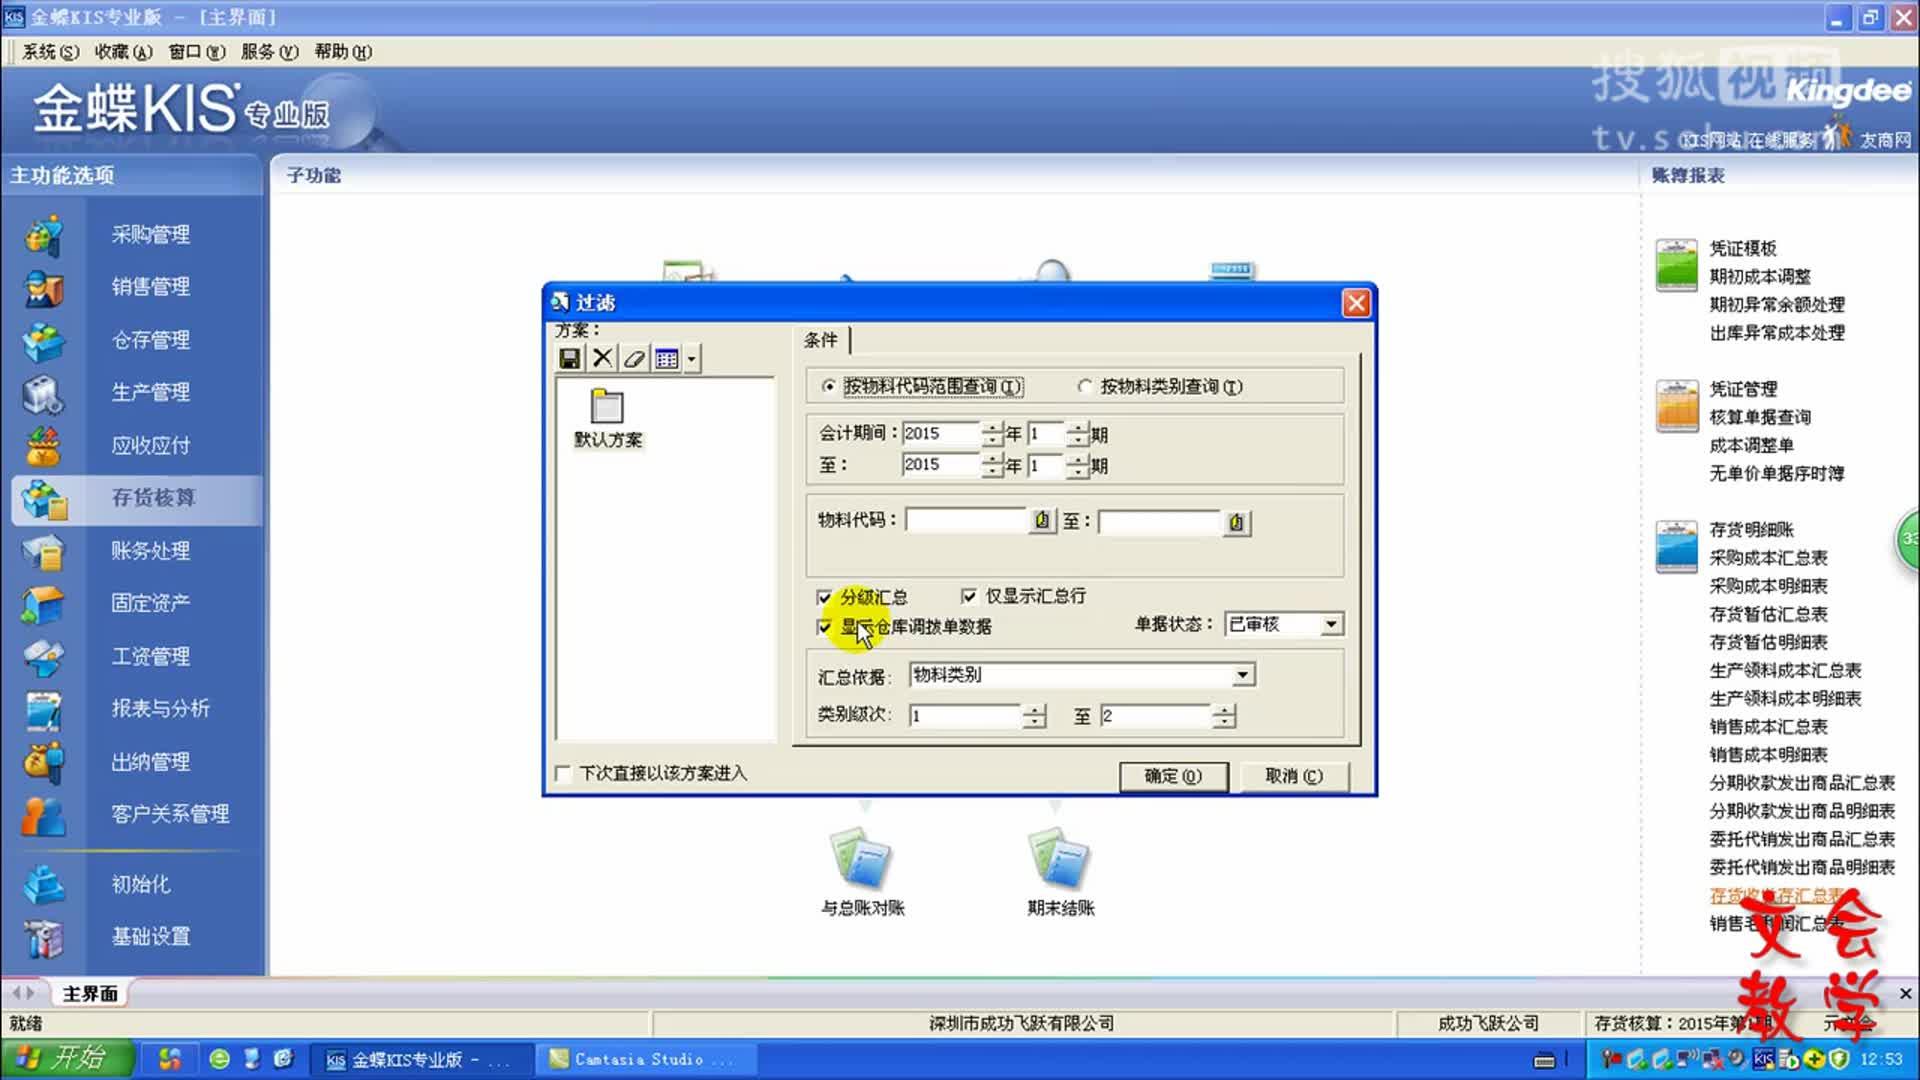Uncheck the 仅显示汇总行 checkbox
This screenshot has height=1080, width=1920.
tap(968, 596)
